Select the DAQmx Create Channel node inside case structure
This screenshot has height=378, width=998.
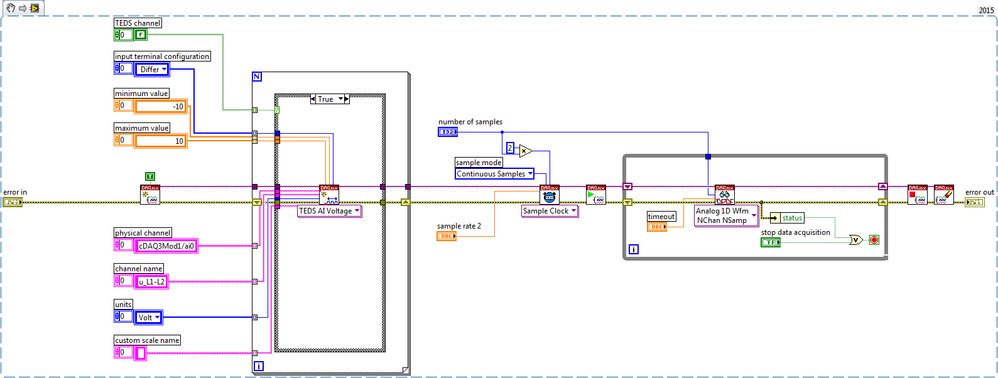pos(329,195)
